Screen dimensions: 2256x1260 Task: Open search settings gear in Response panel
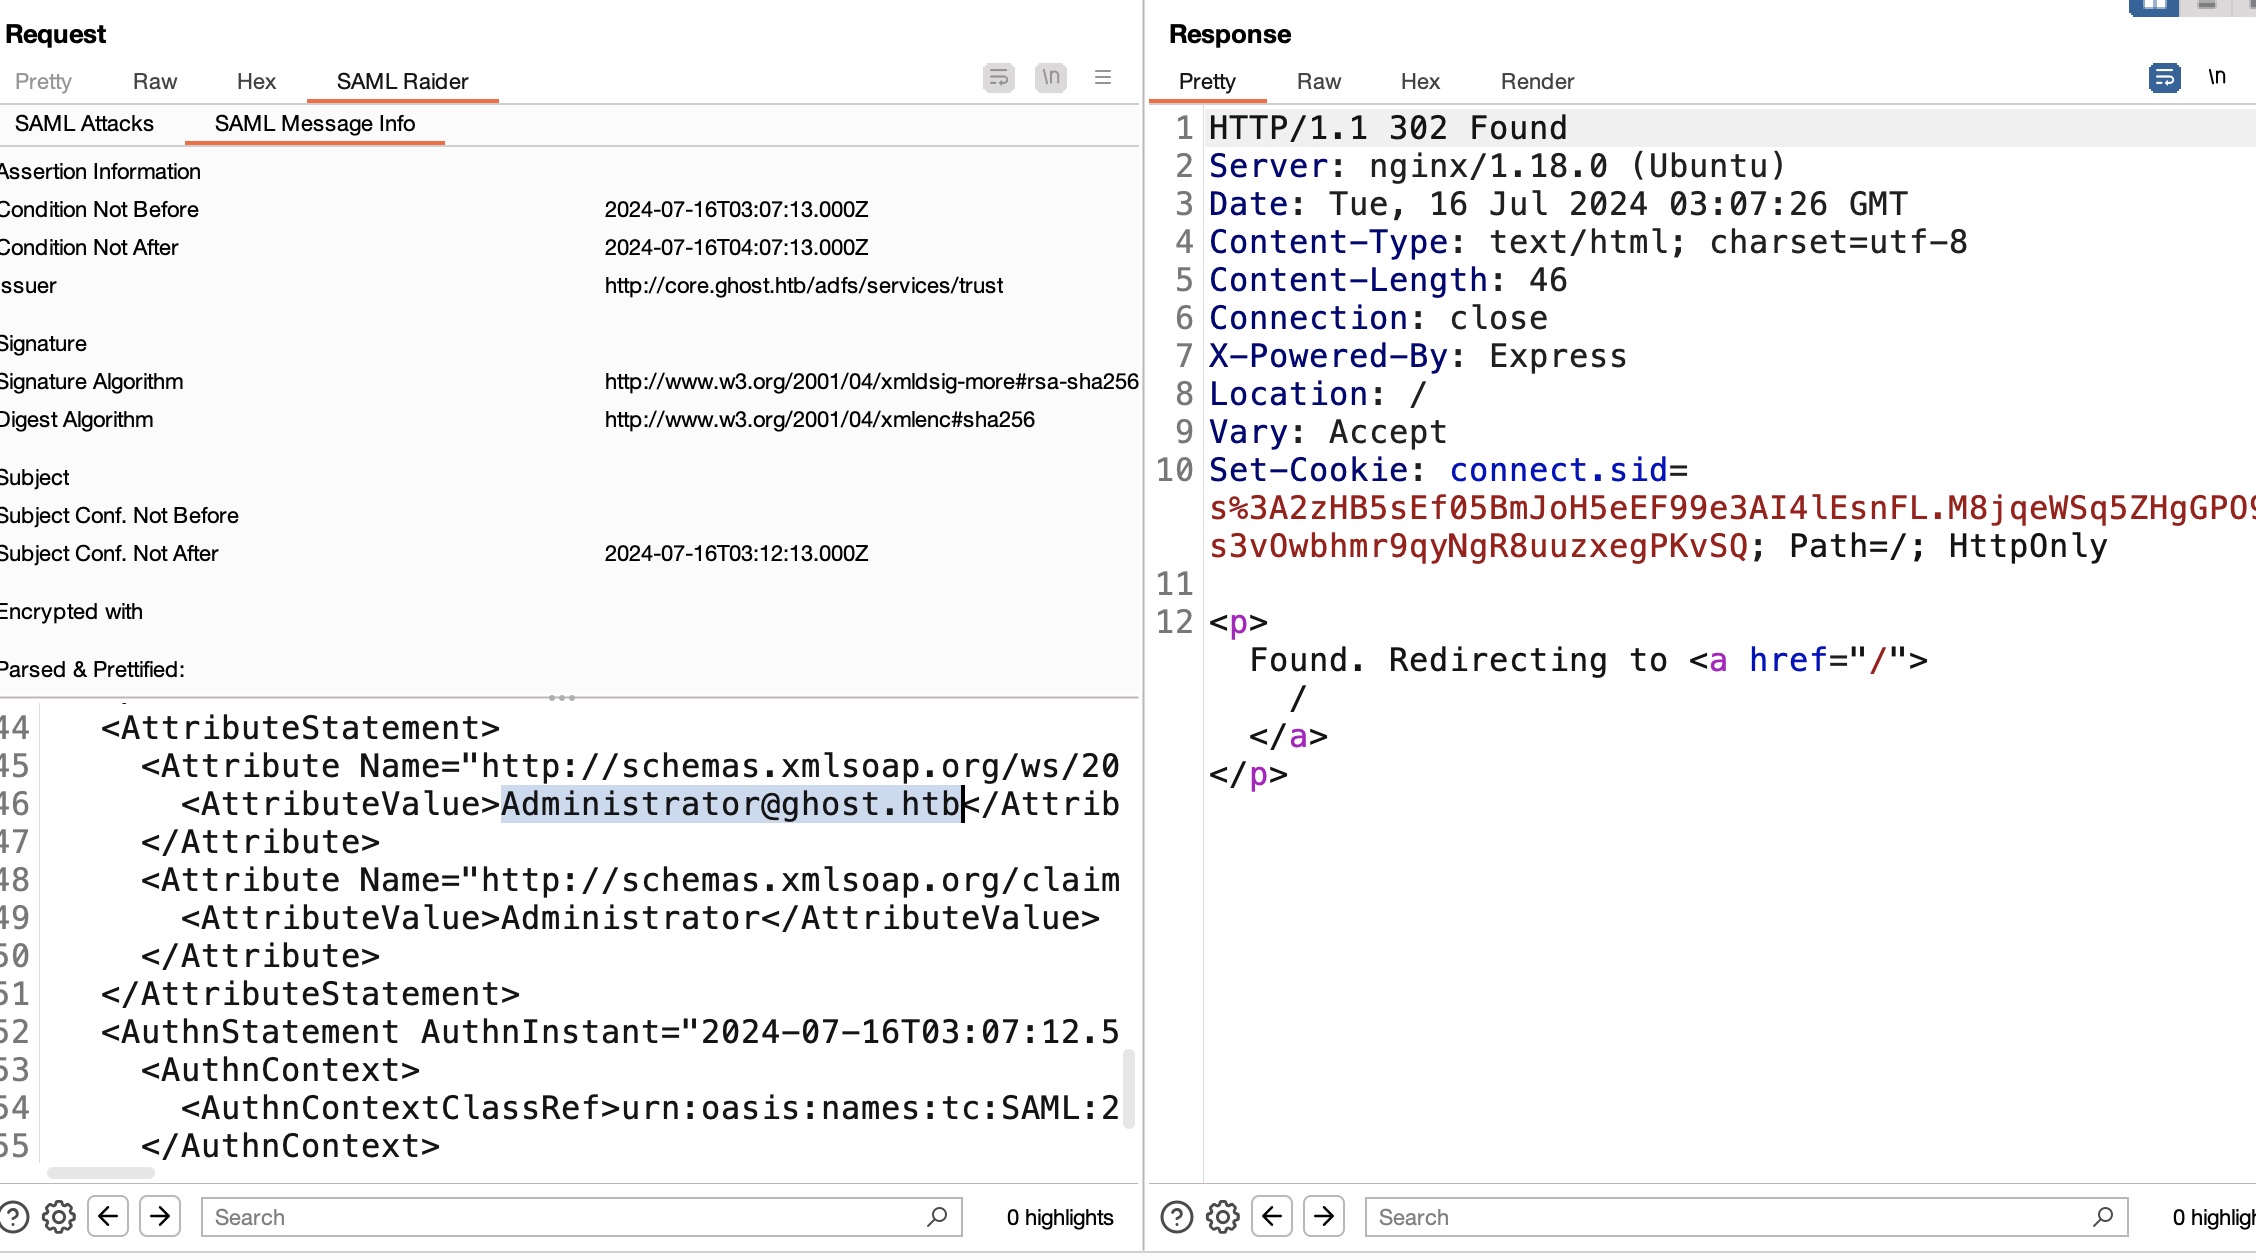click(1222, 1217)
